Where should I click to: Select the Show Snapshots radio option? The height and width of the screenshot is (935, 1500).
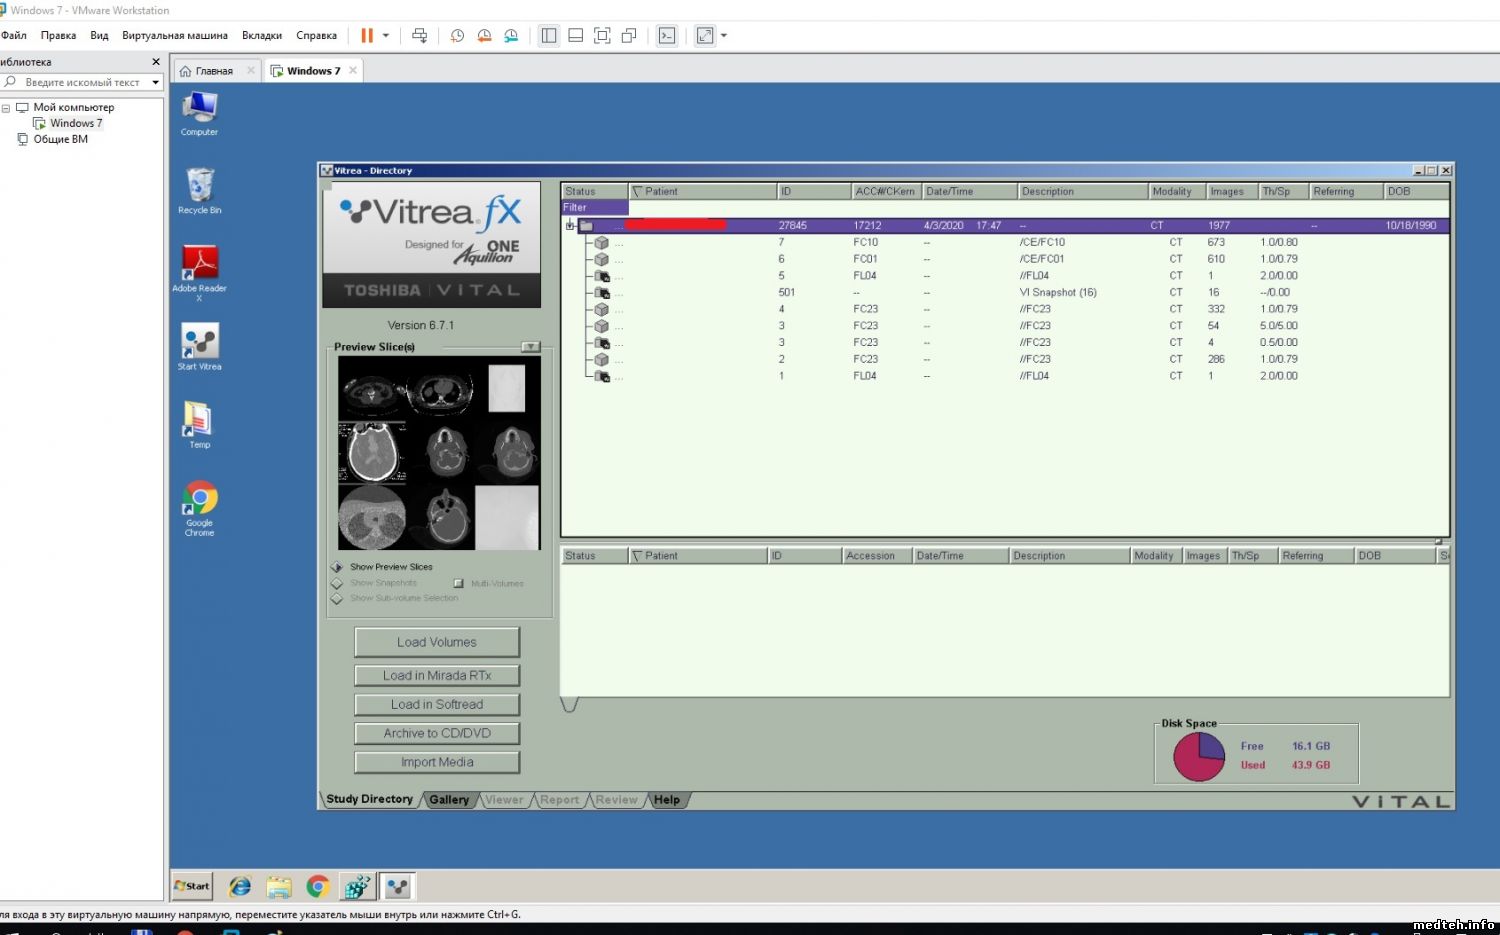(337, 583)
